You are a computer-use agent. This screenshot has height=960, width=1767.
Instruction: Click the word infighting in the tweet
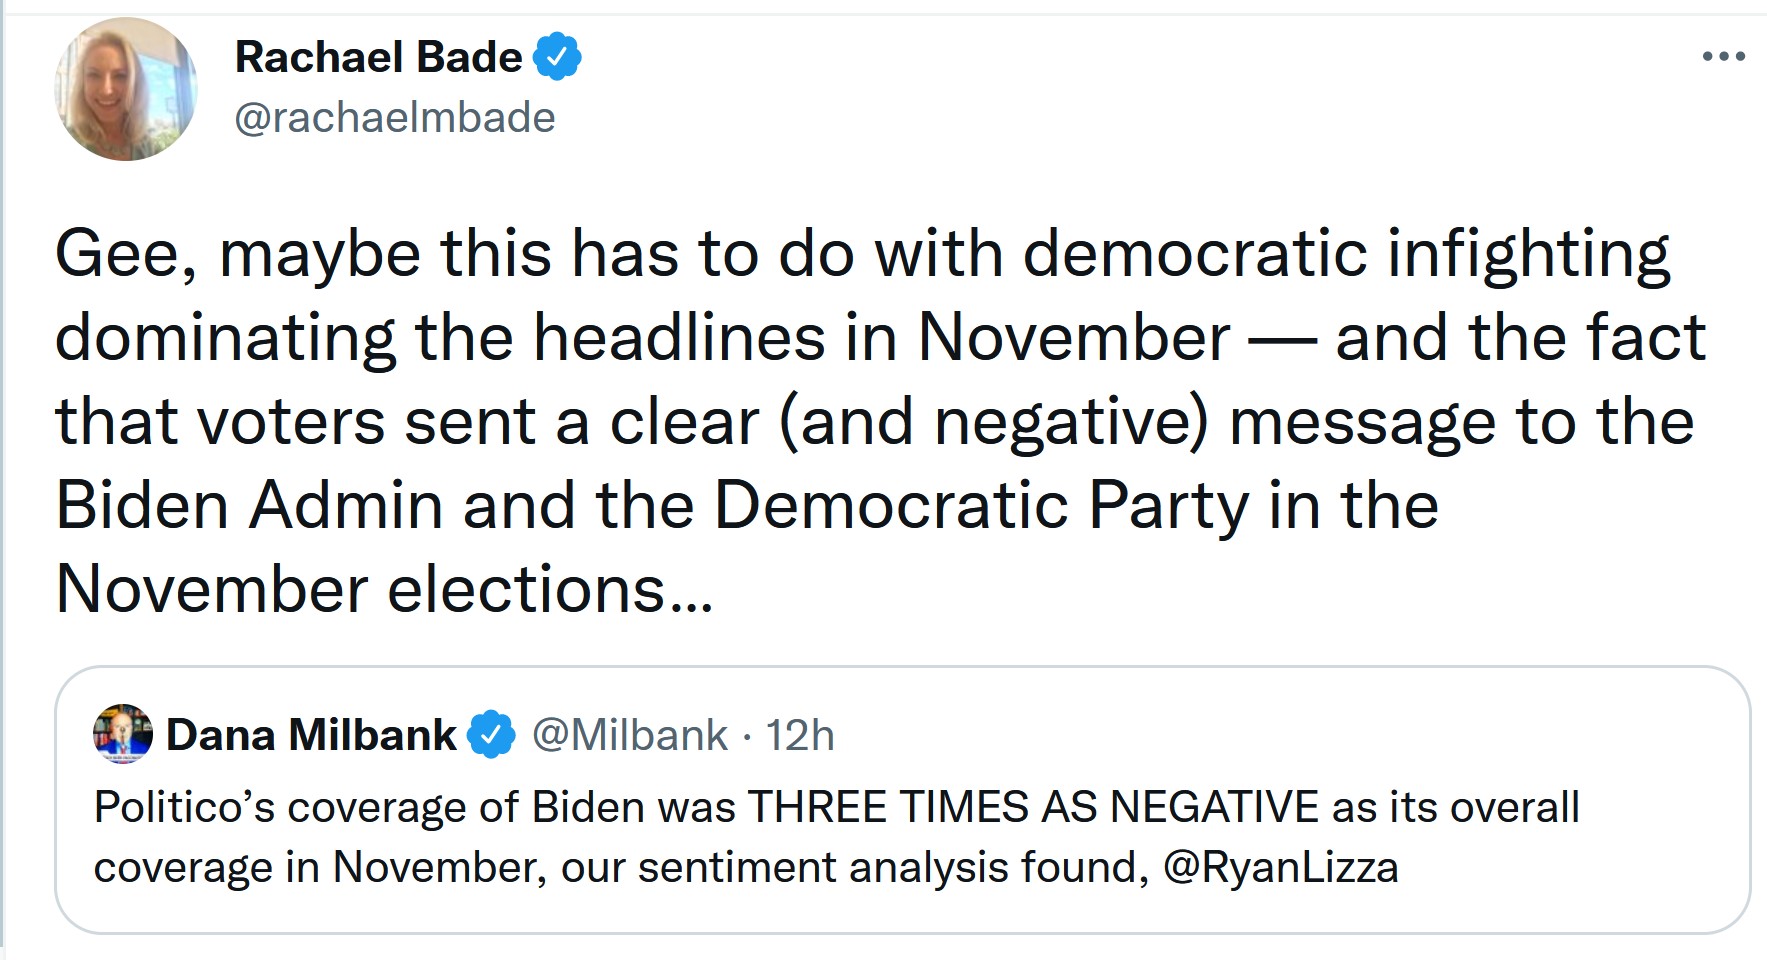(x=1528, y=254)
